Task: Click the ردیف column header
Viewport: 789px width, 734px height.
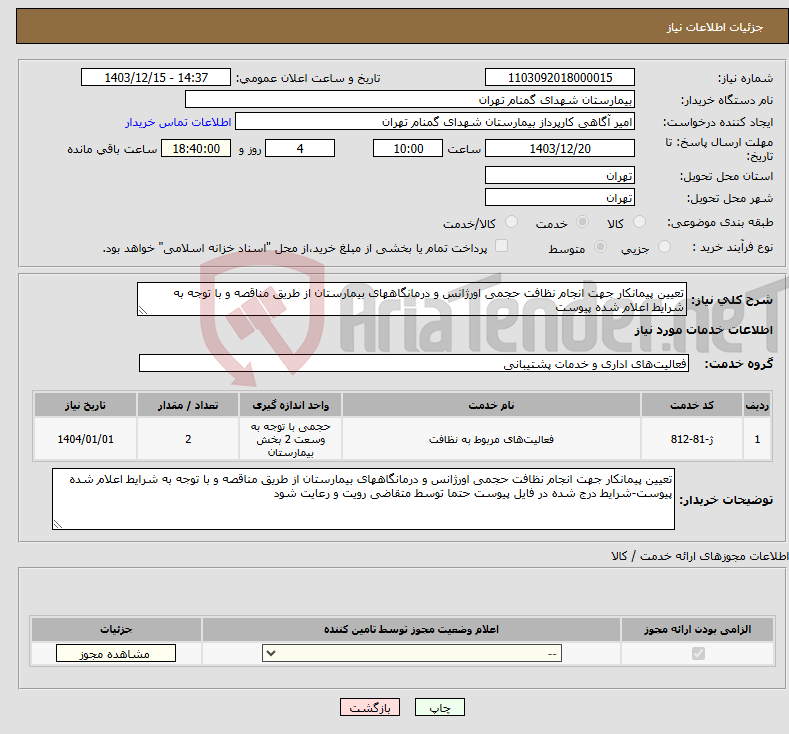Action: click(757, 405)
